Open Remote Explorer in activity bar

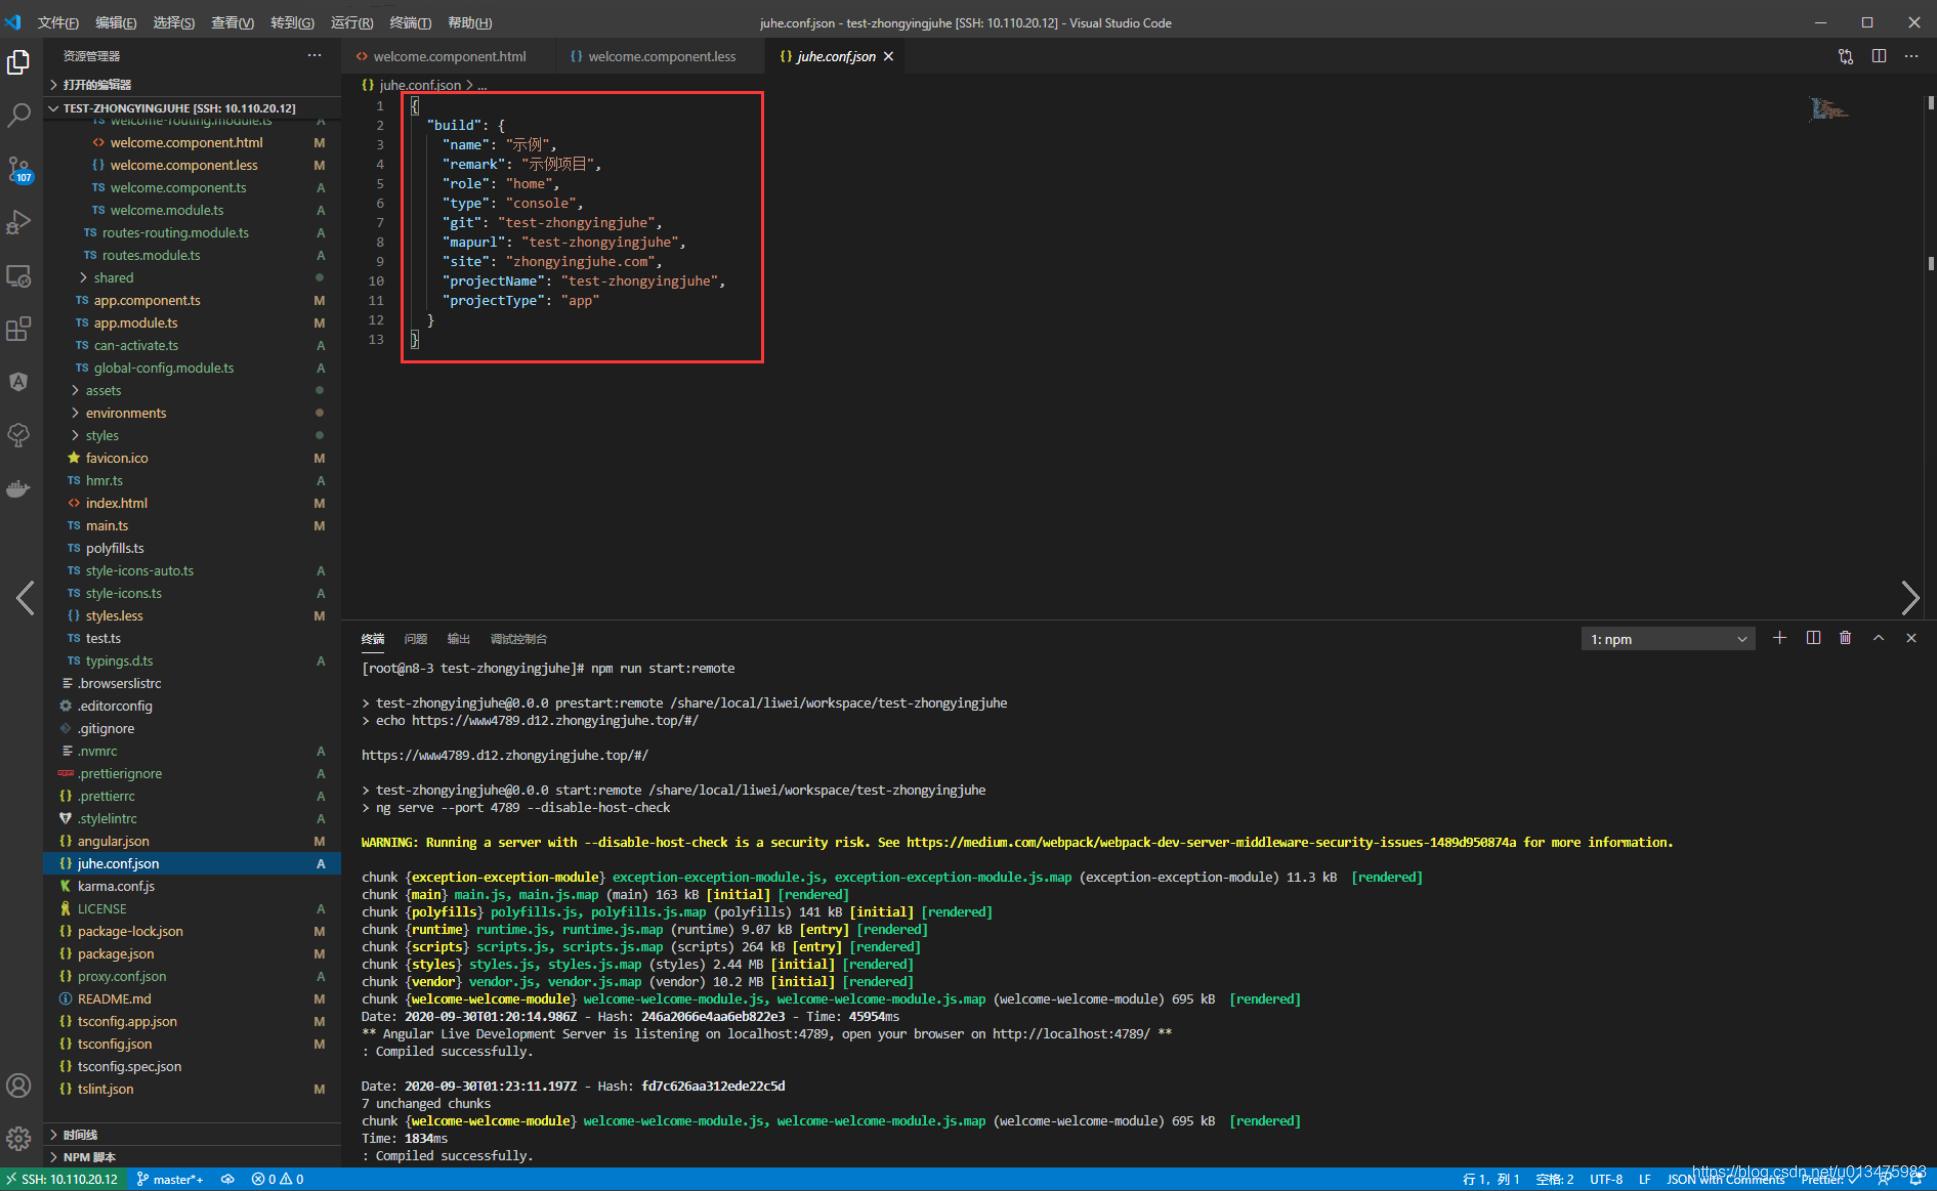click(19, 276)
